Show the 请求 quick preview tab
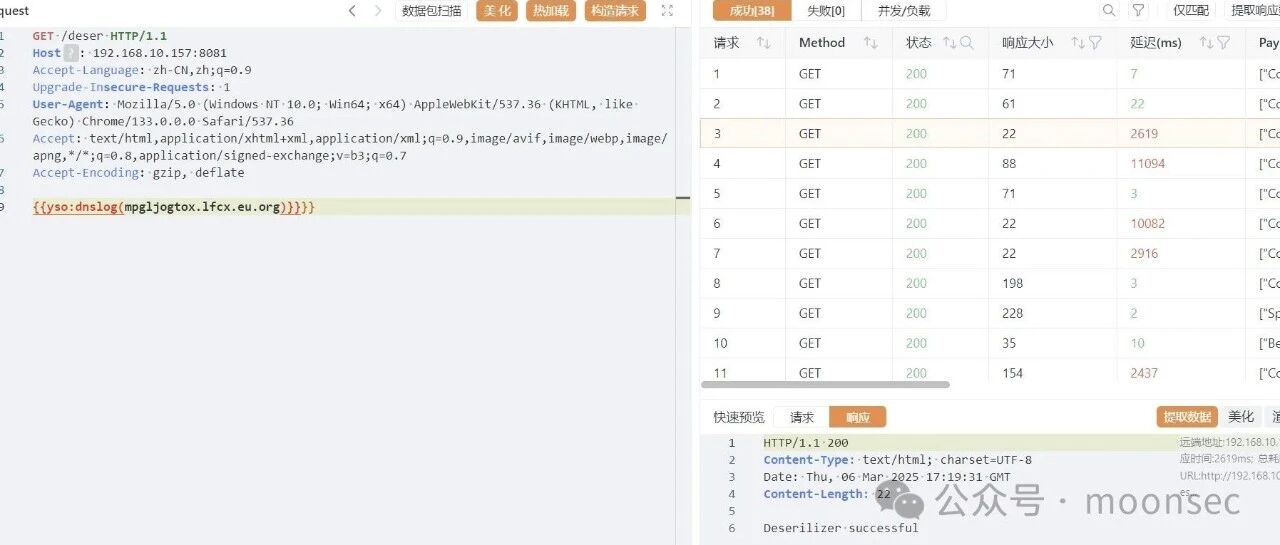1280x545 pixels. point(802,417)
